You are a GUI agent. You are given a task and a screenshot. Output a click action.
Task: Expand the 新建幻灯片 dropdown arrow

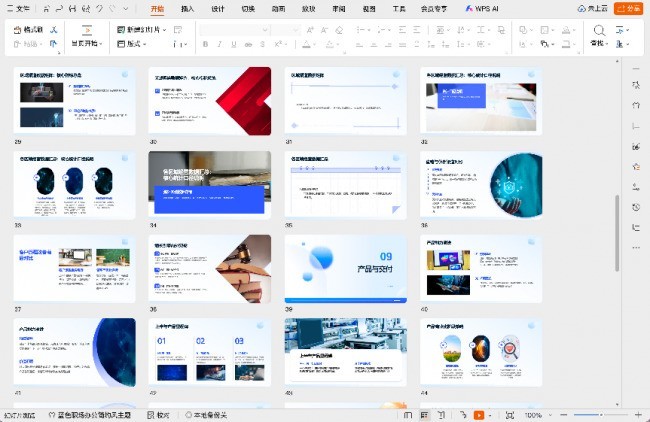point(165,30)
